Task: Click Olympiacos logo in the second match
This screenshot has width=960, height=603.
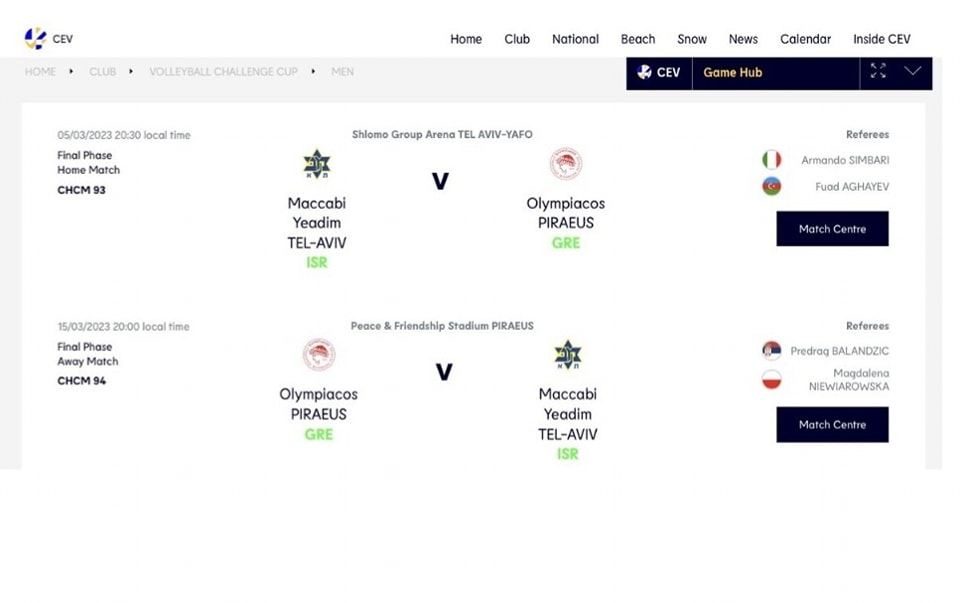Action: point(319,354)
